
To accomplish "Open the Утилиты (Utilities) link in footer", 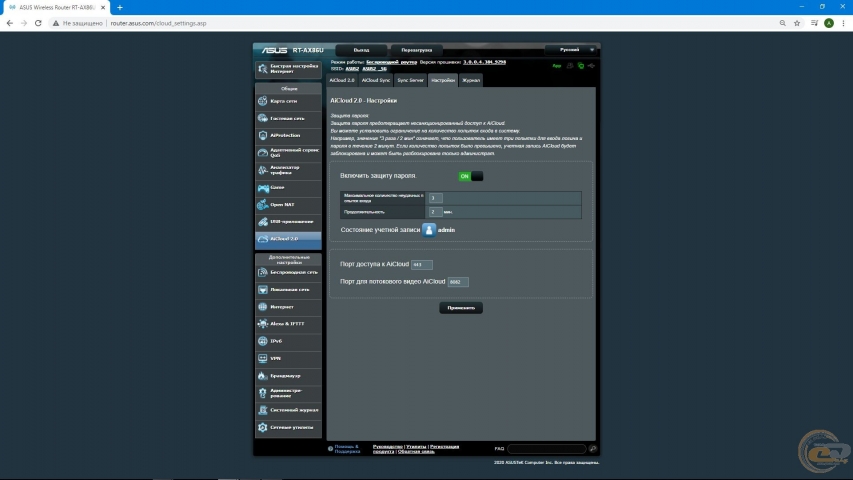I will (x=416, y=447).
